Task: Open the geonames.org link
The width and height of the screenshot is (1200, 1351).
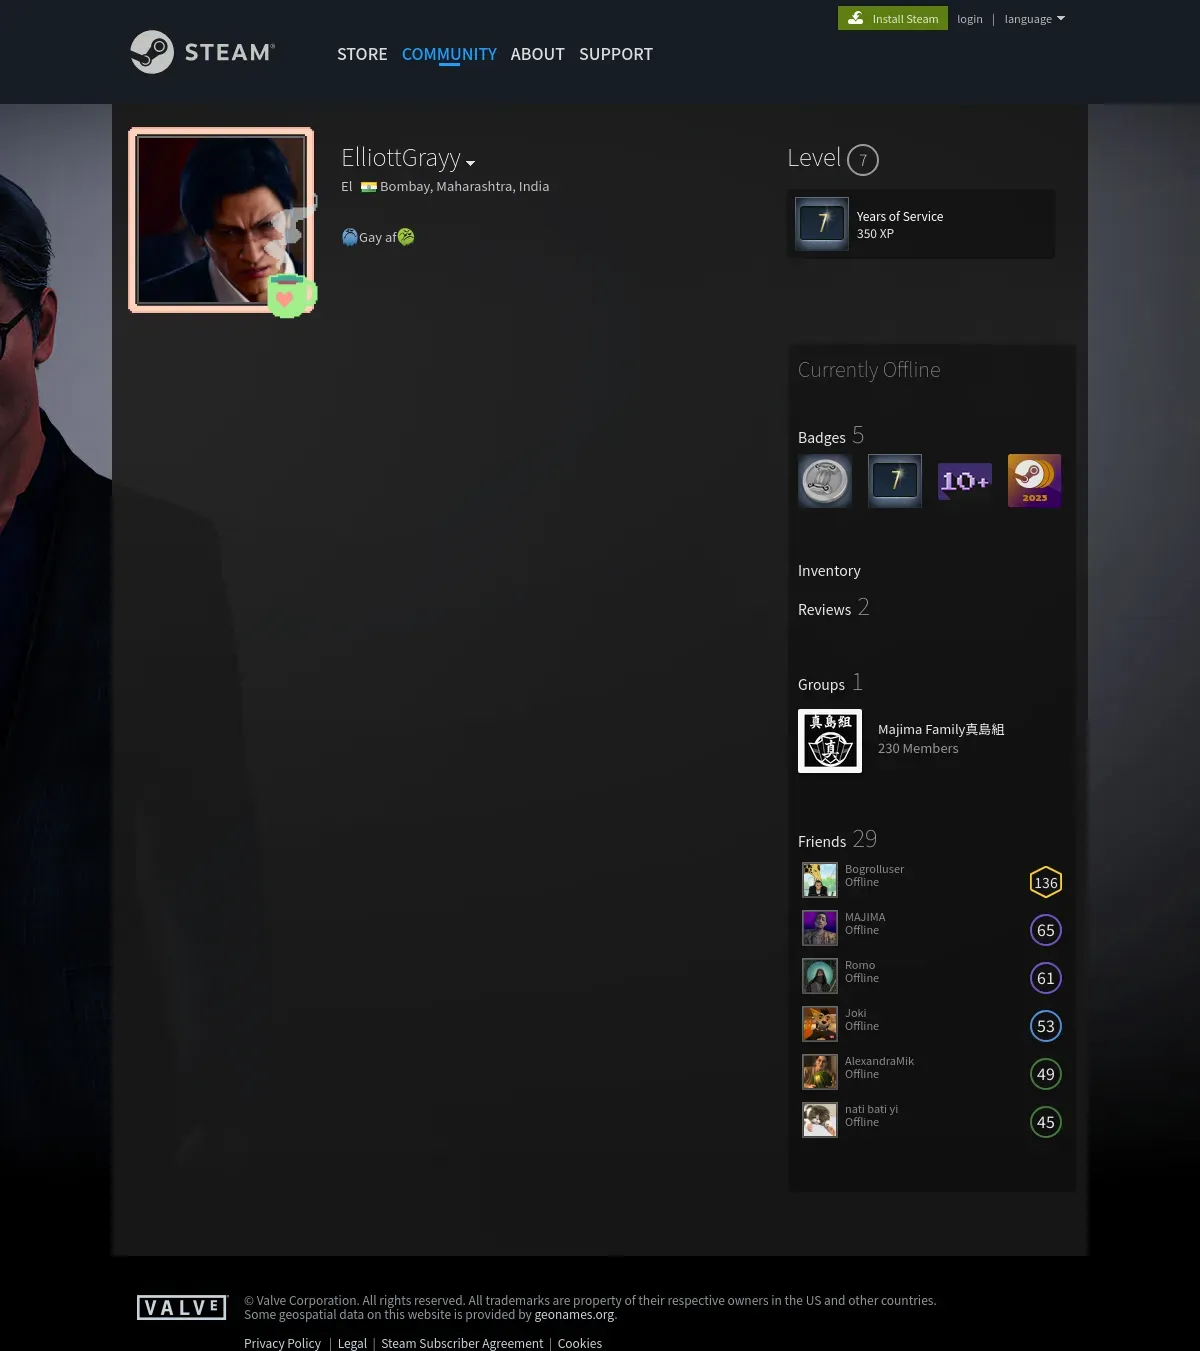Action: tap(574, 1315)
